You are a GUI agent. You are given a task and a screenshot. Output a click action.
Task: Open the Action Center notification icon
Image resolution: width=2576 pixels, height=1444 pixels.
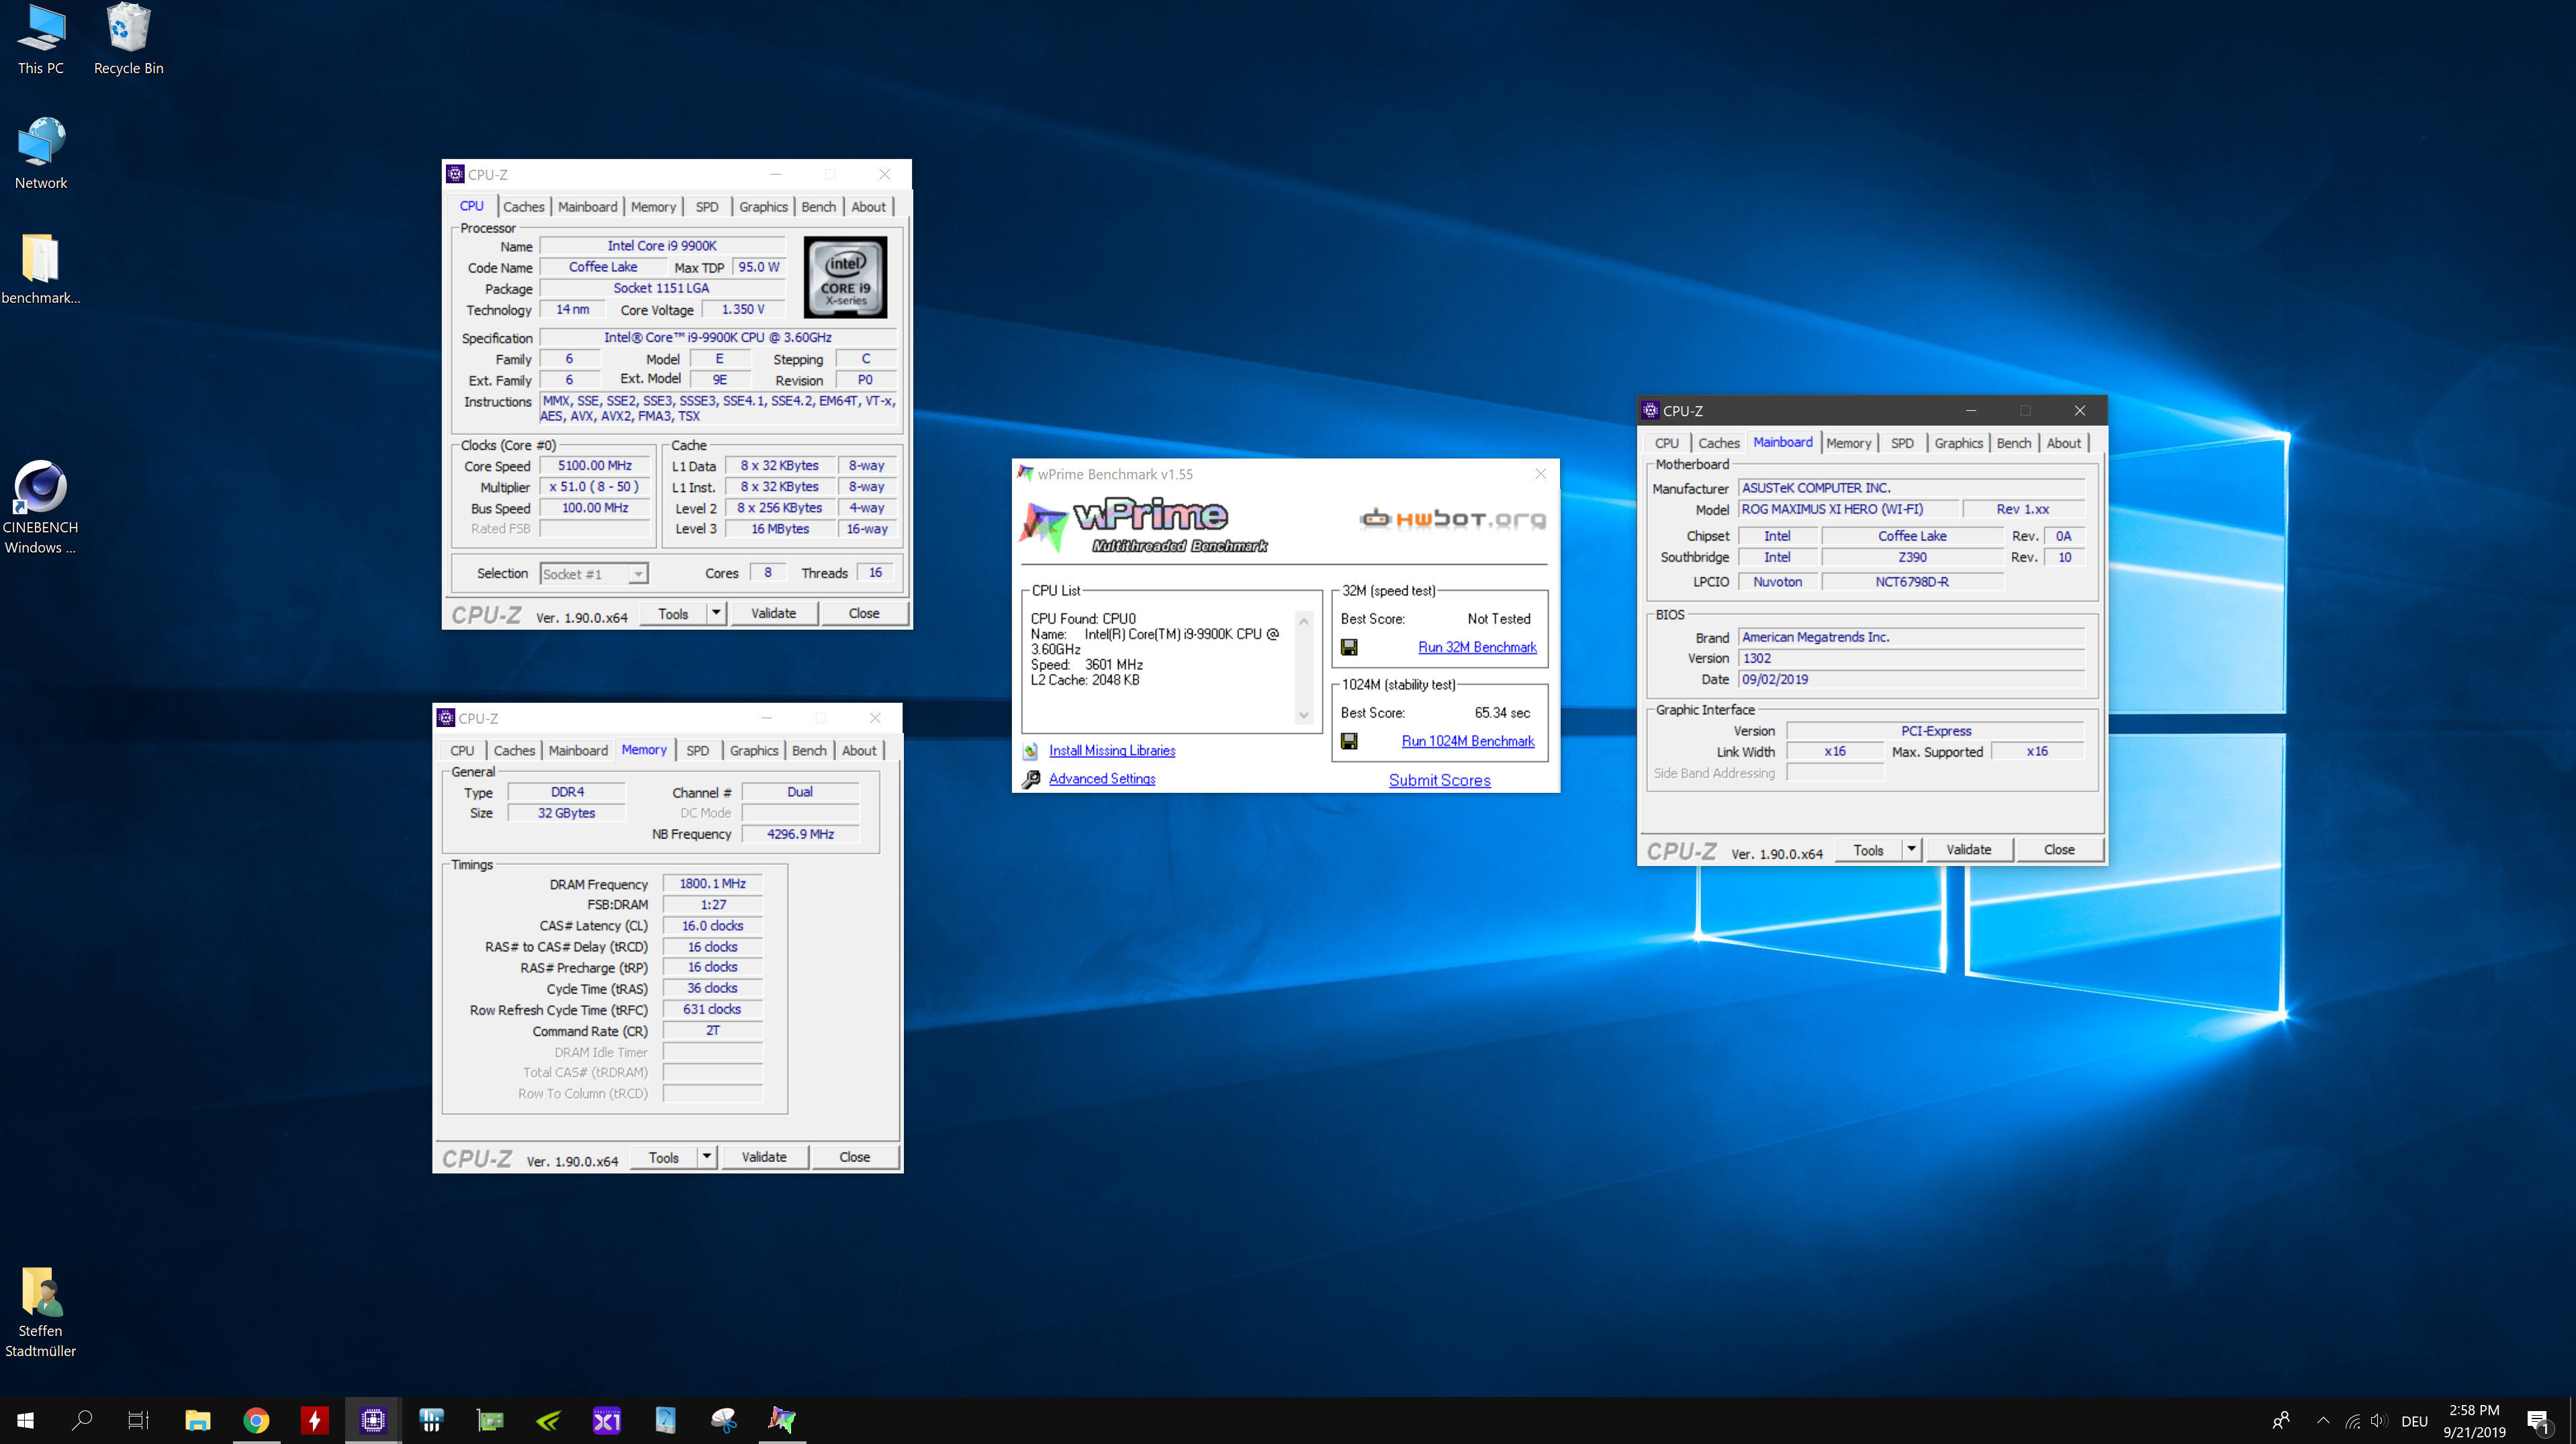pyautogui.click(x=2538, y=1421)
